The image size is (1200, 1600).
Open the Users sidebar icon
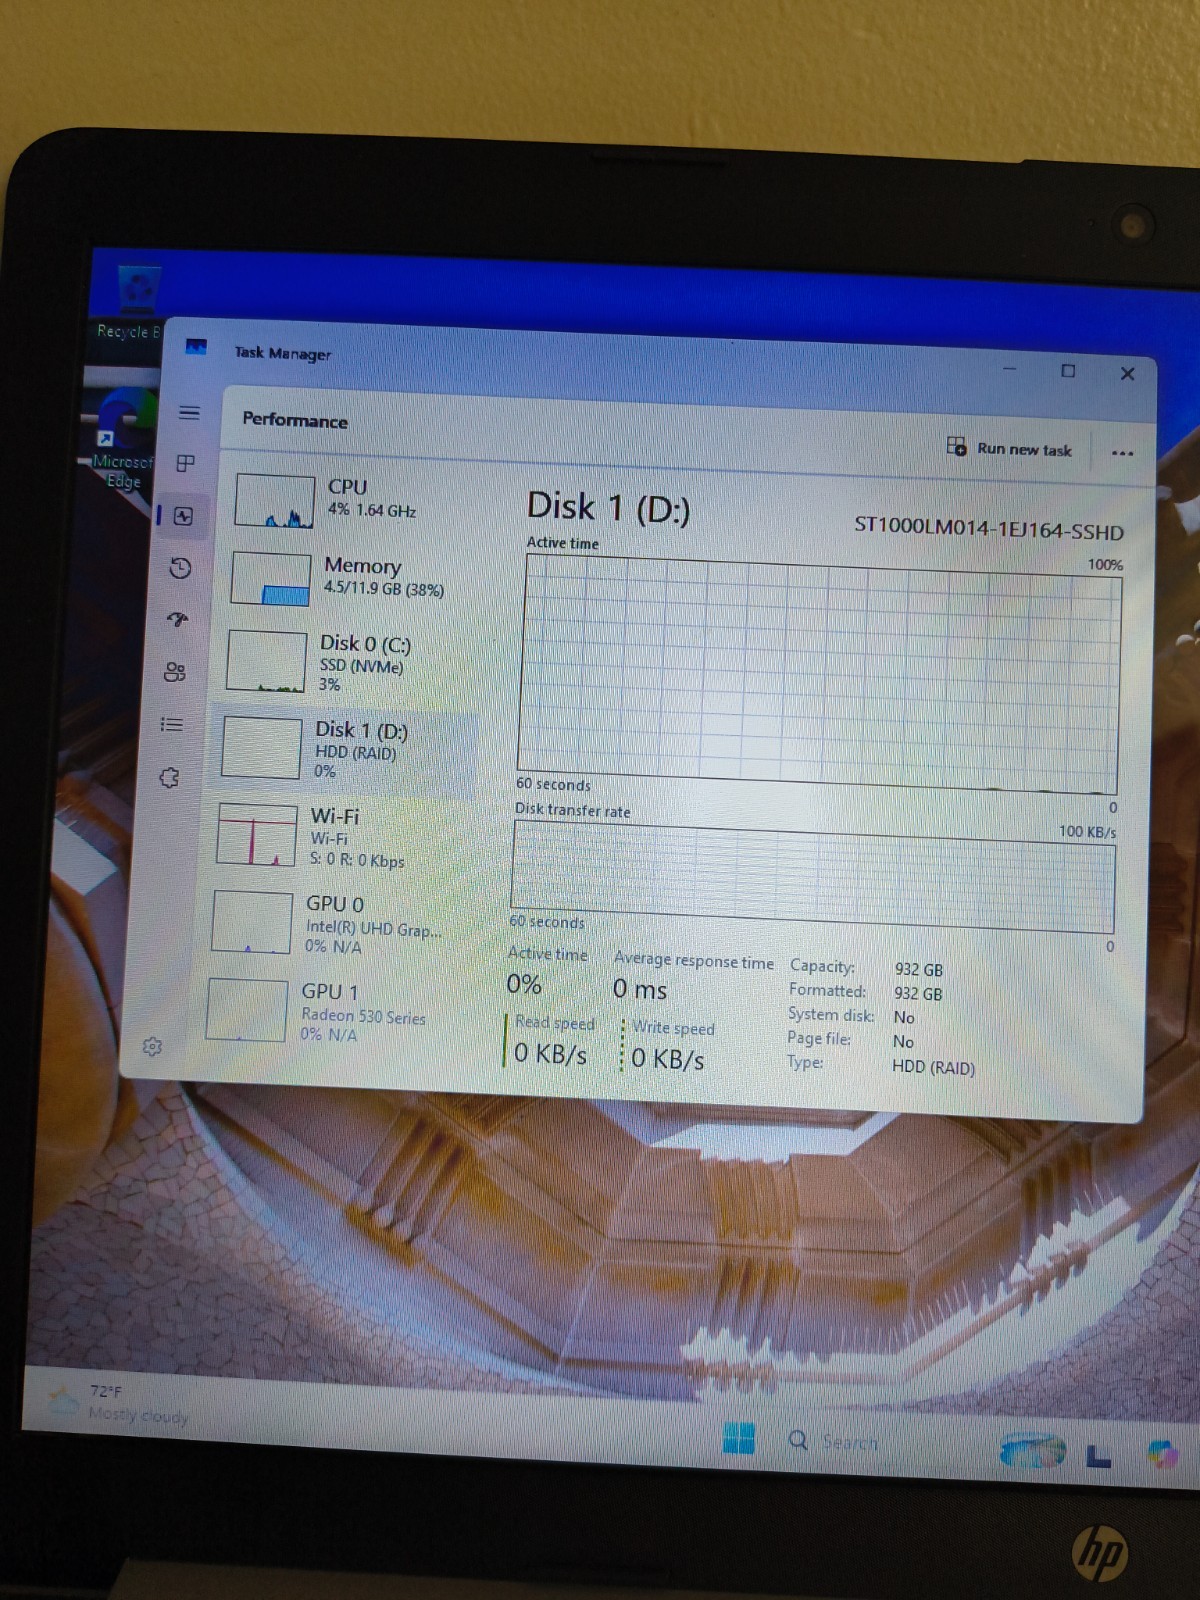[x=175, y=672]
